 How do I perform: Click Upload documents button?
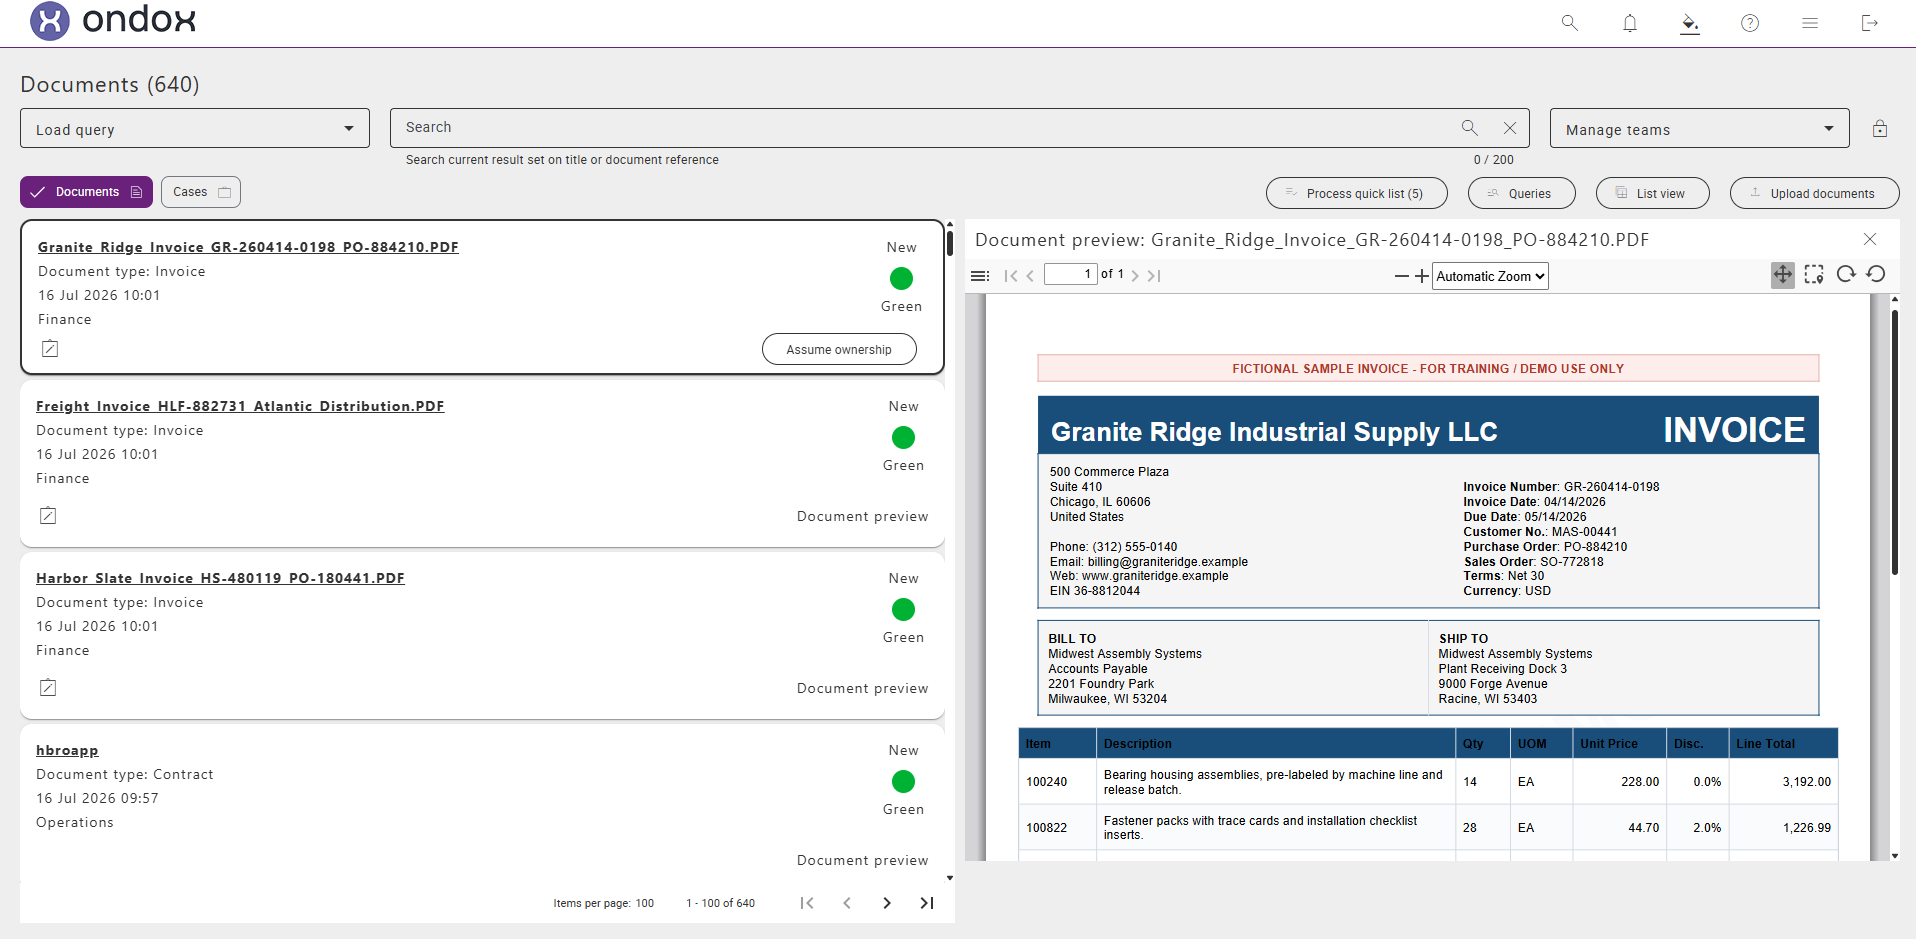pos(1815,193)
